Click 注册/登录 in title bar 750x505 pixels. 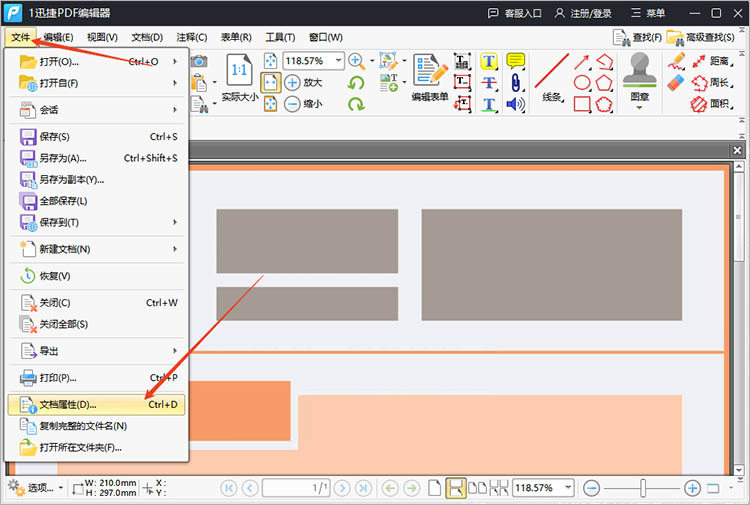pos(583,13)
